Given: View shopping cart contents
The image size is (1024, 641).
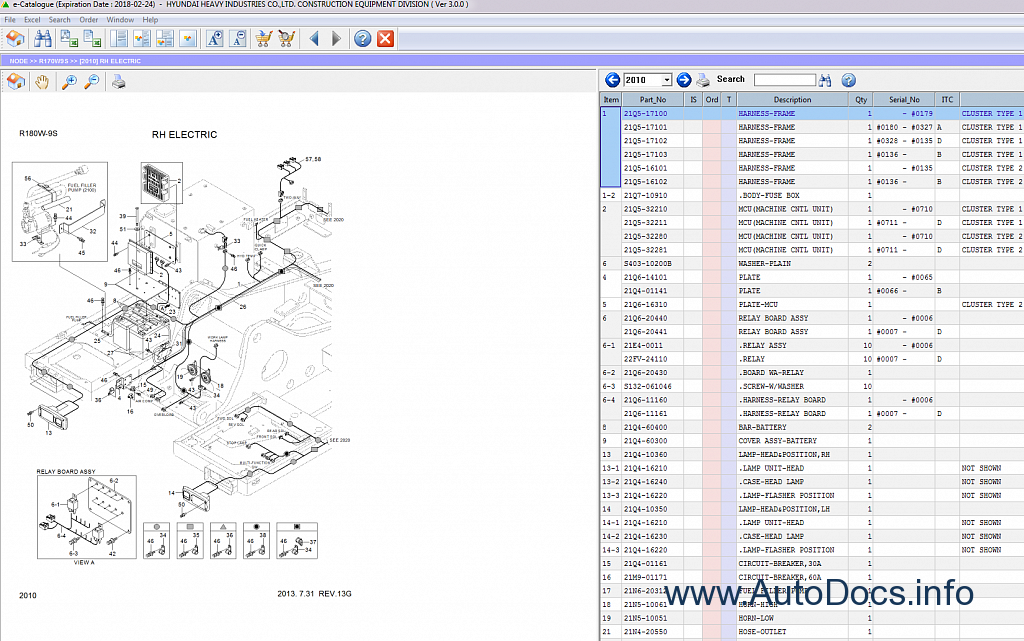Looking at the screenshot, I should 287,39.
